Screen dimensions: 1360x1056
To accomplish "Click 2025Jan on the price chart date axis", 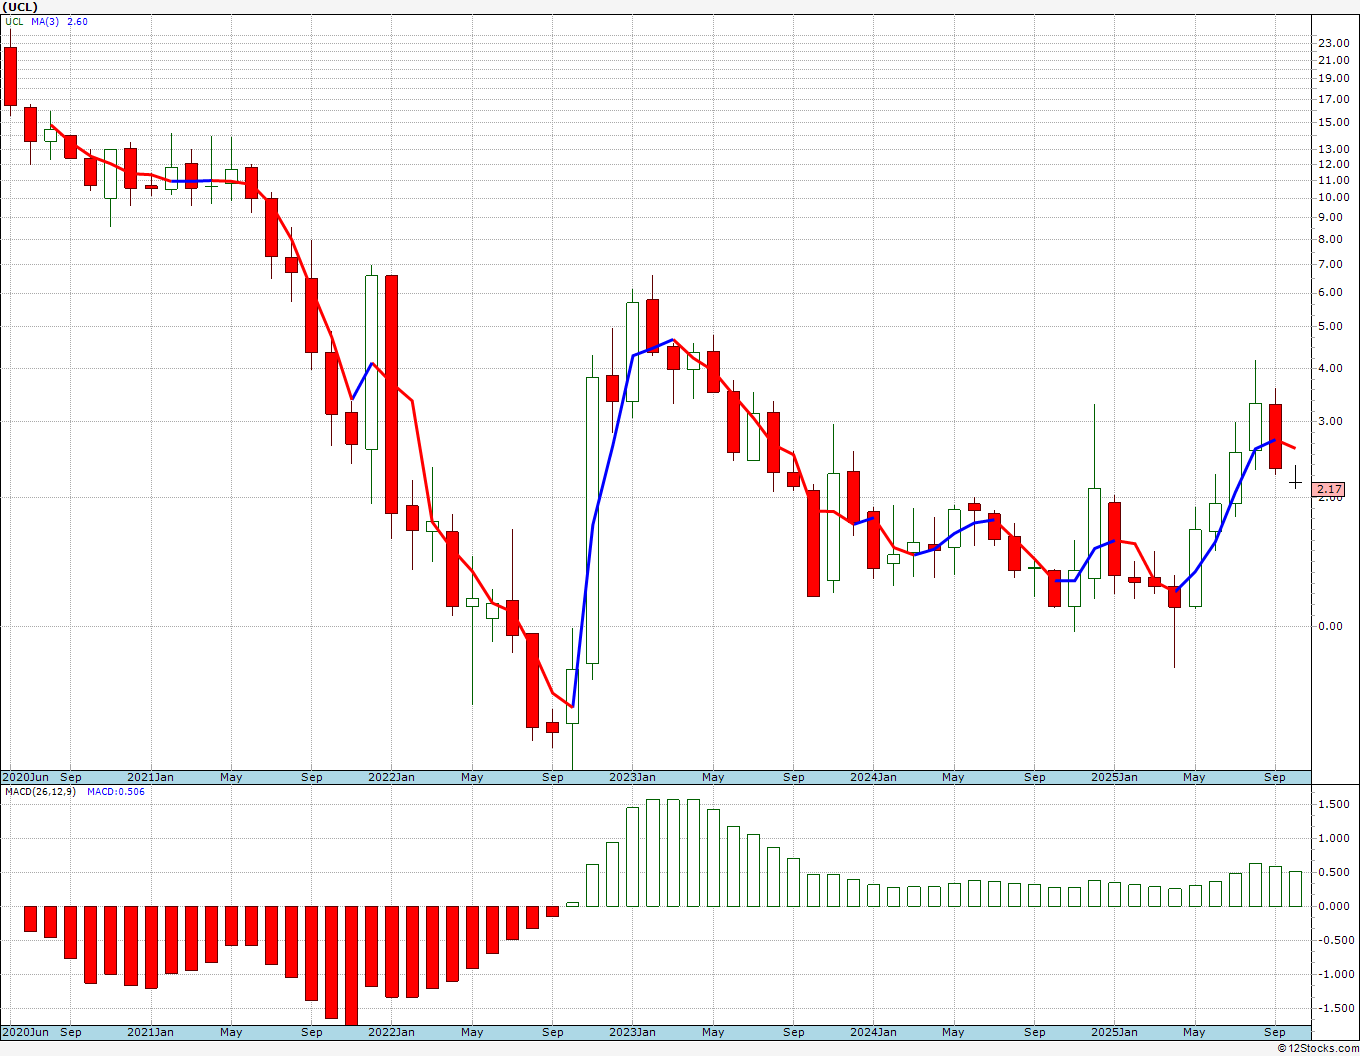I will pos(1114,777).
